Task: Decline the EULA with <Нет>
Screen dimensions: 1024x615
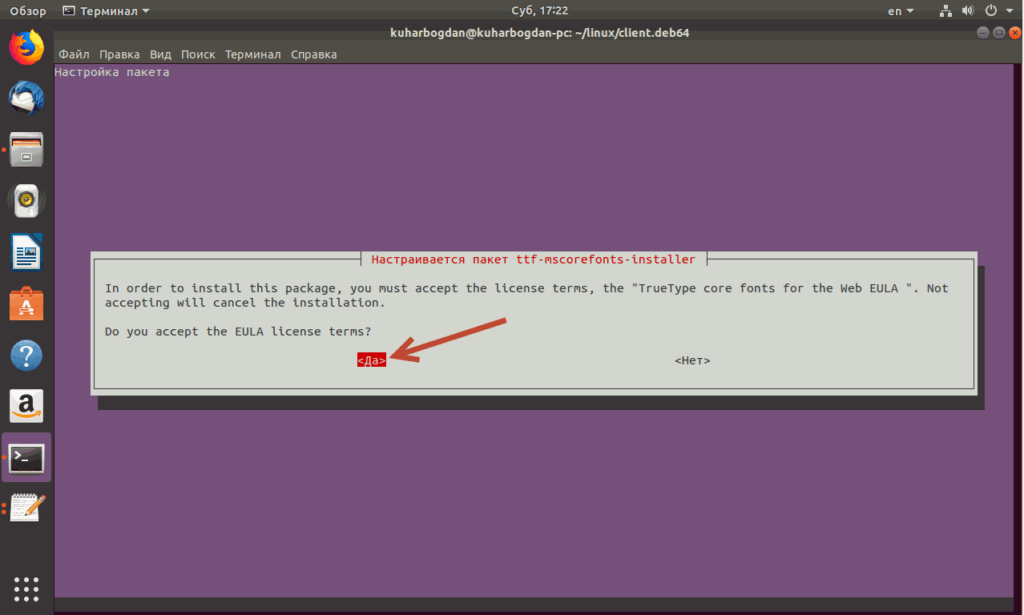Action: (x=692, y=360)
